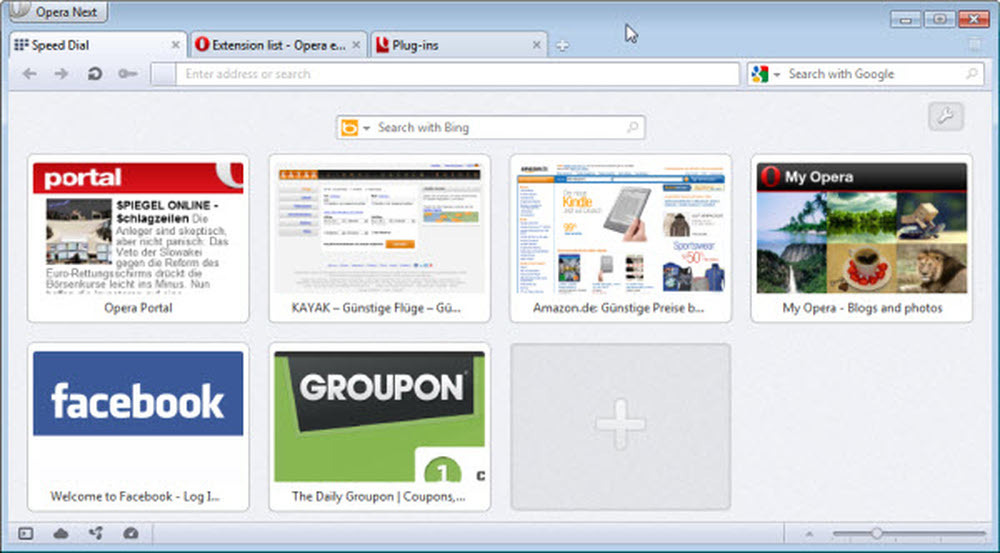This screenshot has width=1000, height=553.
Task: Open the Google search engine dropdown
Action: point(766,74)
